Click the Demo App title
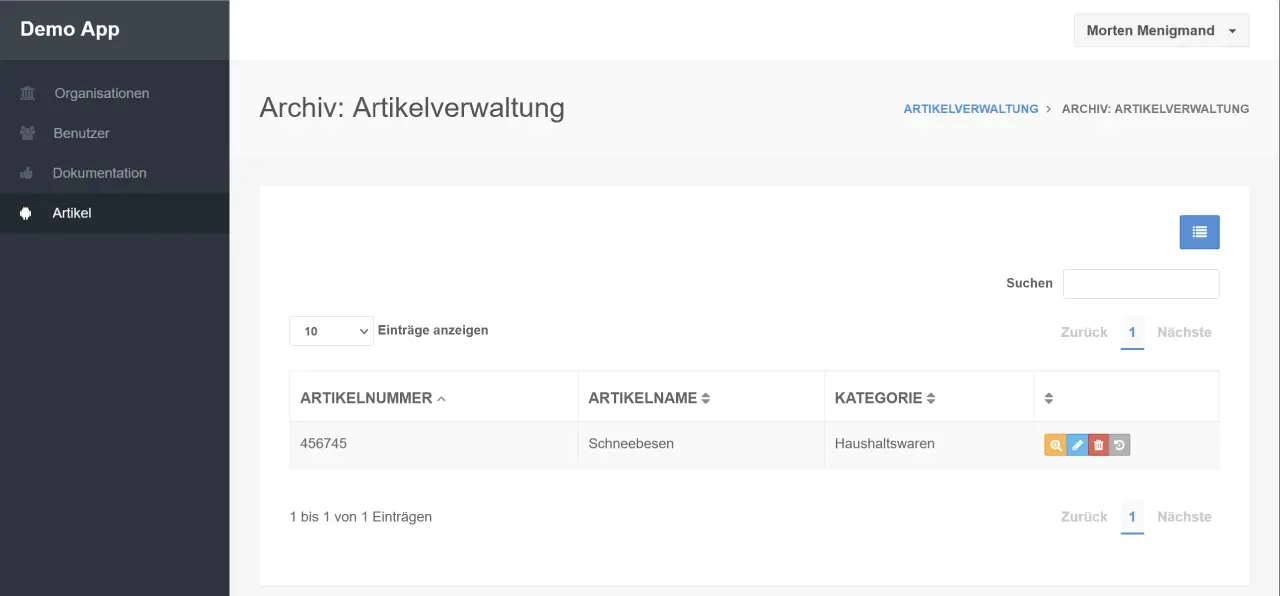 (x=70, y=29)
